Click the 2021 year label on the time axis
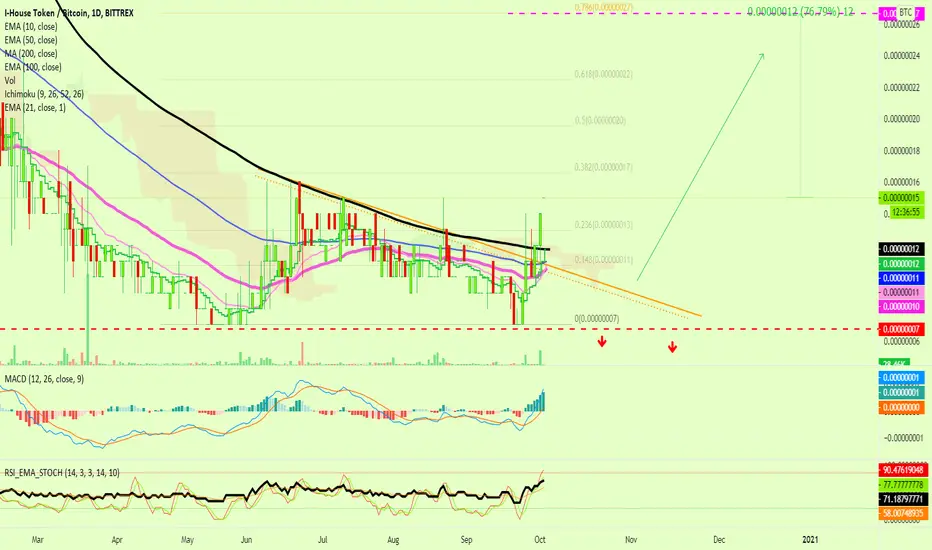Screen dimensions: 932x550 (x=810, y=540)
